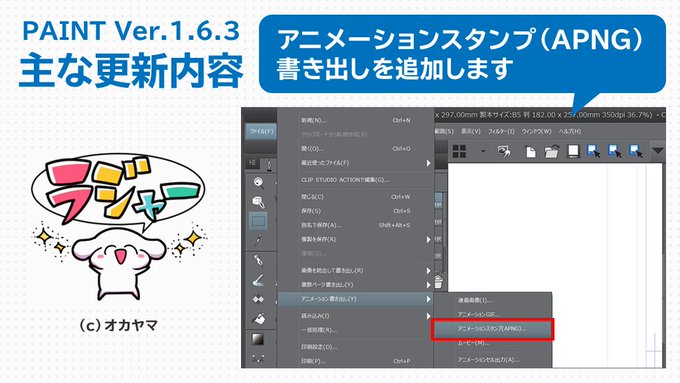Select the curve Figure tool
The image size is (680, 383).
pos(258,358)
